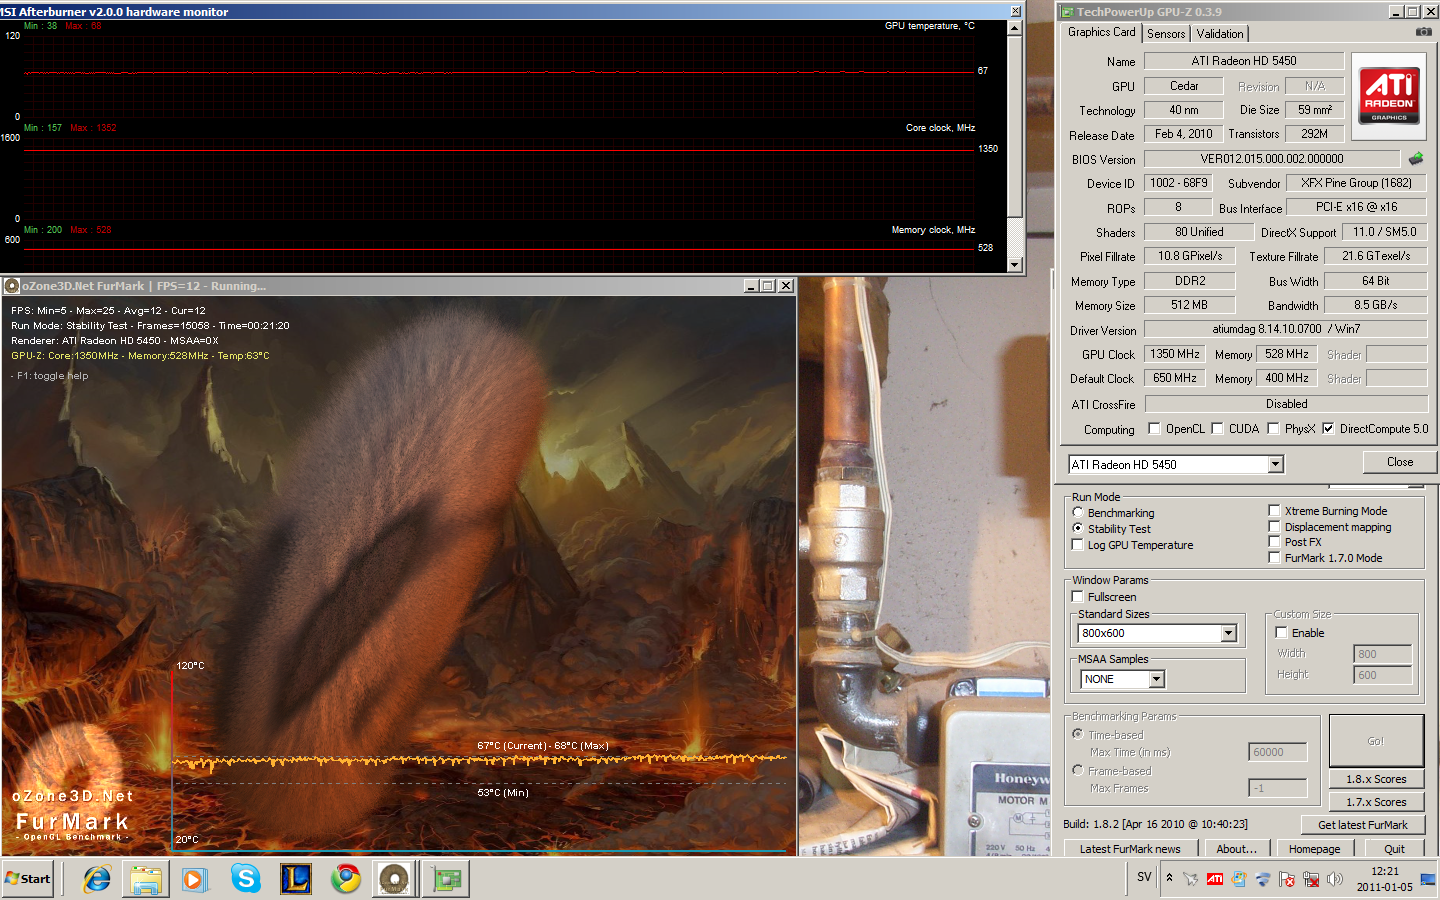Image resolution: width=1440 pixels, height=900 pixels.
Task: Launch Google Chrome from the taskbar
Action: (346, 879)
